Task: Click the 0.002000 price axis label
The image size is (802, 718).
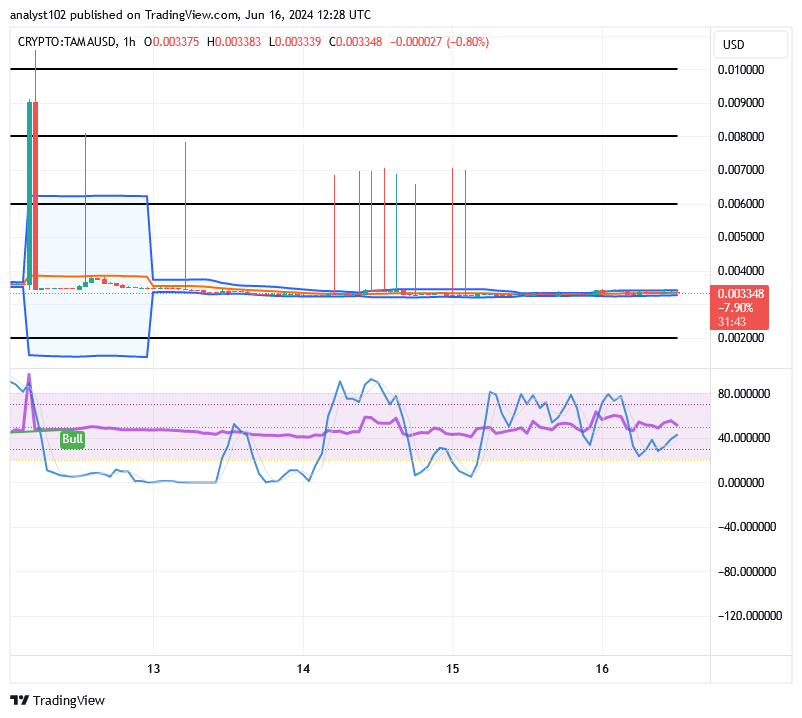Action: [x=741, y=338]
